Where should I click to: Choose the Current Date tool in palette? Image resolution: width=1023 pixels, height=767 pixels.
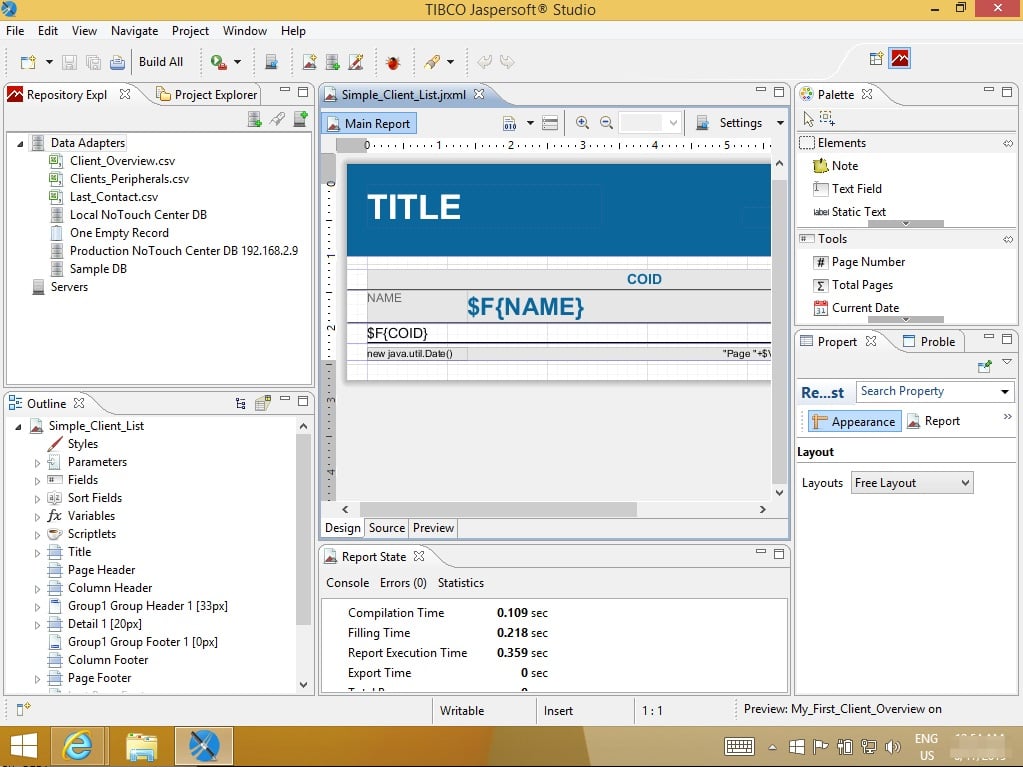(x=864, y=308)
